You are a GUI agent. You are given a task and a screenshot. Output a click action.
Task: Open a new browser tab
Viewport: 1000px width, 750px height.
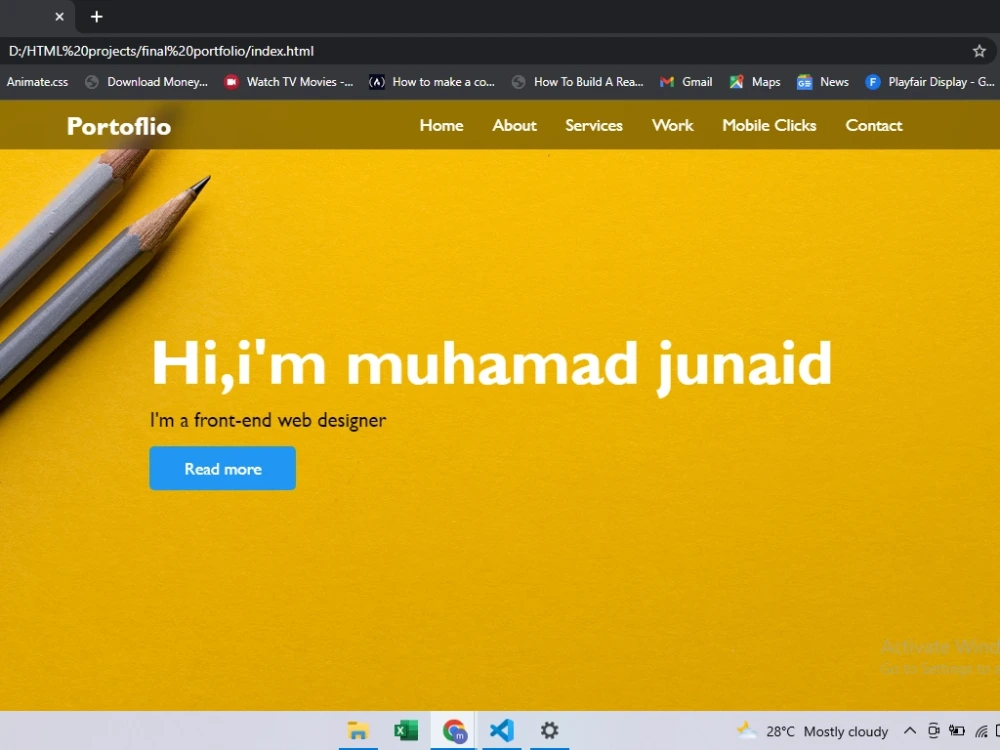(96, 16)
